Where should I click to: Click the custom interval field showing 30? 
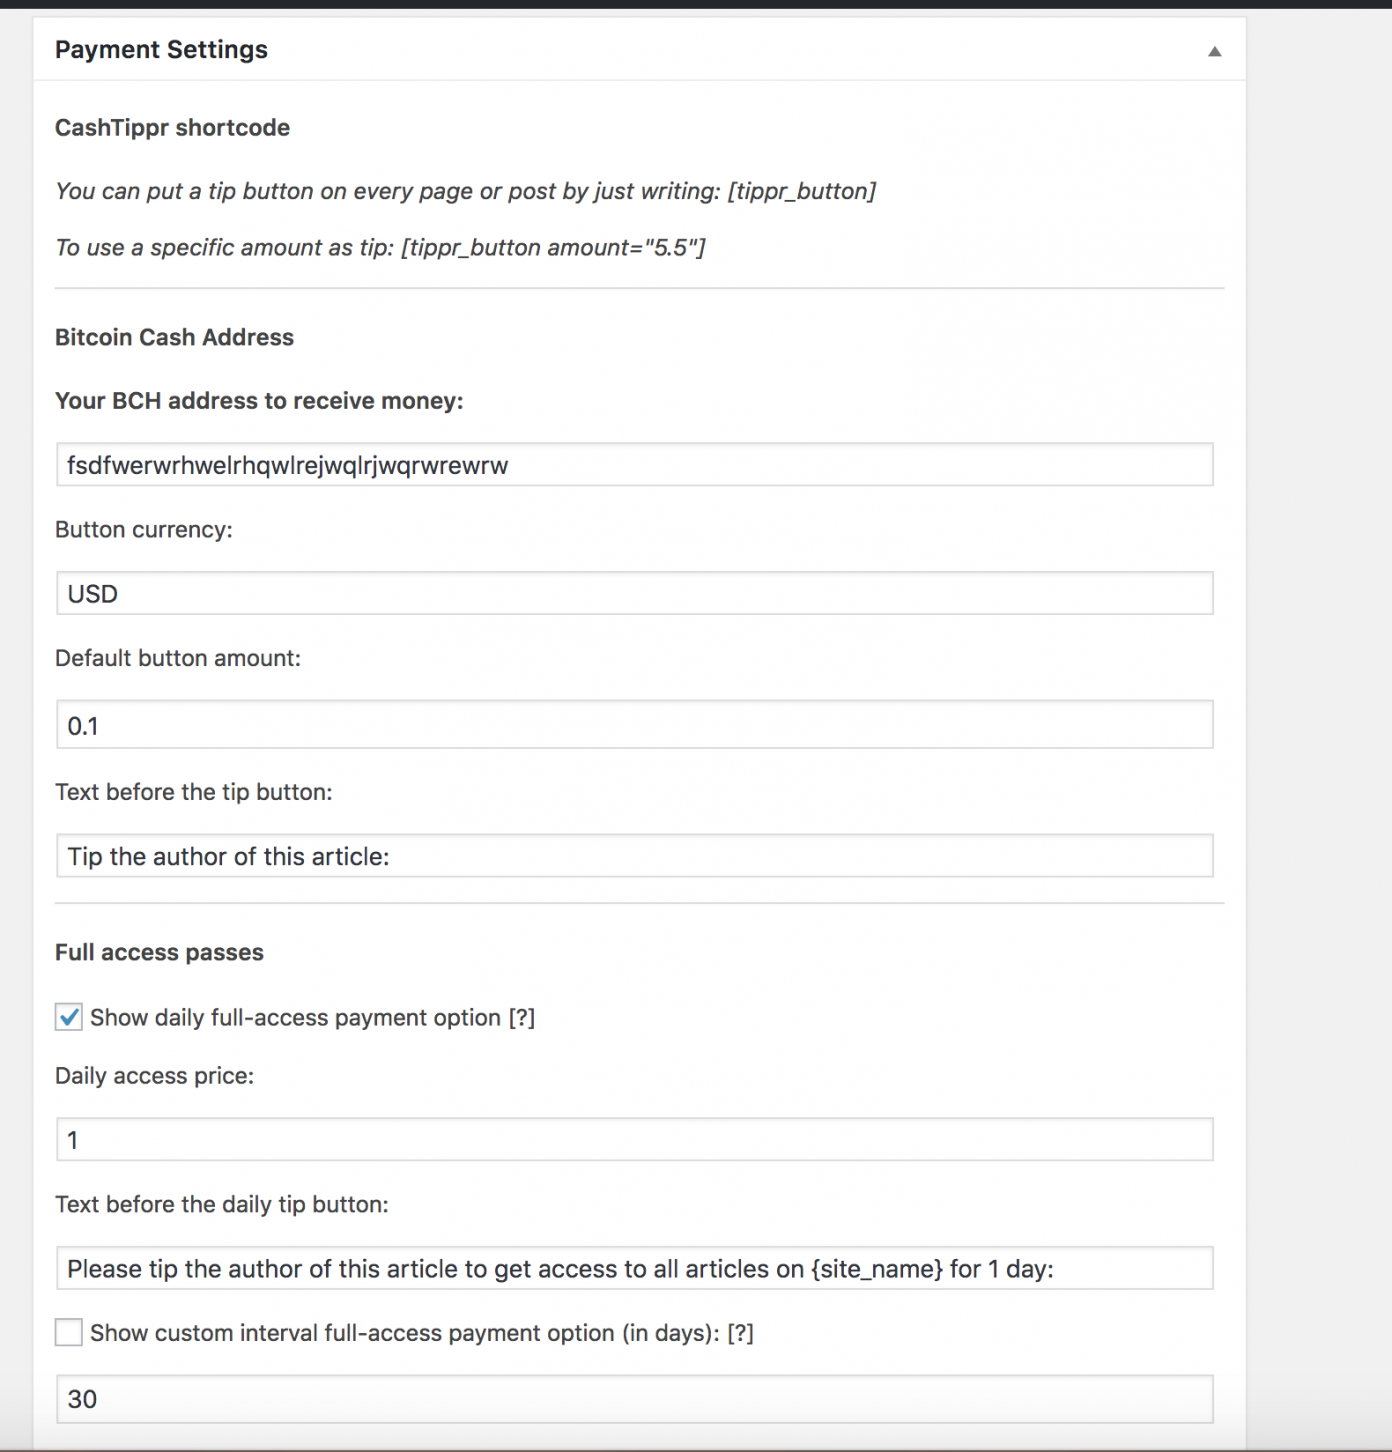click(636, 1399)
